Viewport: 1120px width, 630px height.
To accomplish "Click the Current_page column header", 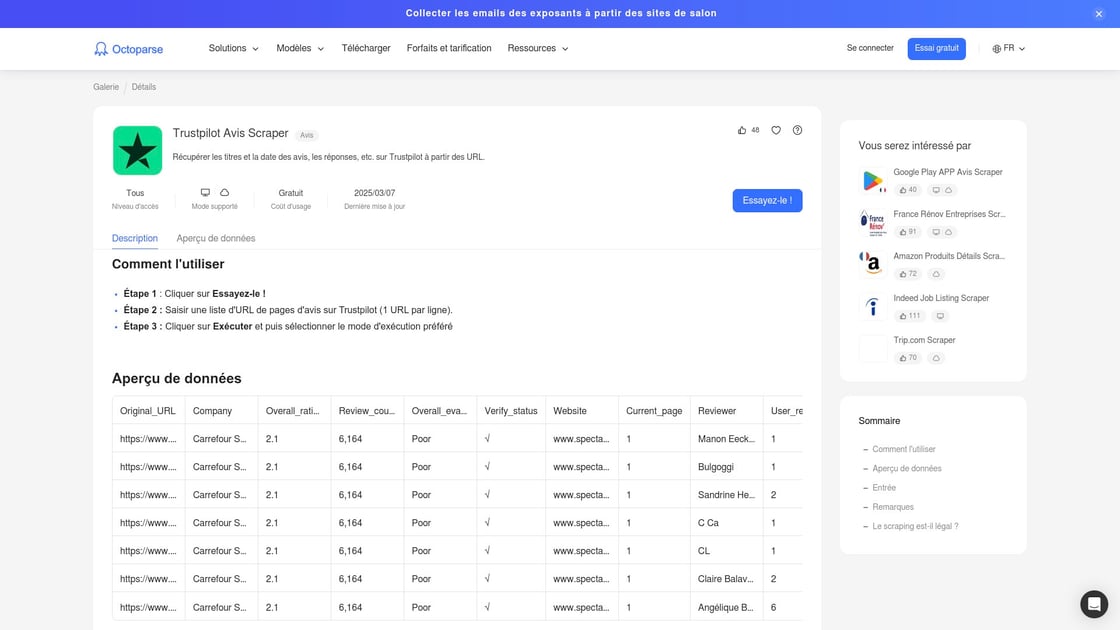I will pyautogui.click(x=654, y=411).
